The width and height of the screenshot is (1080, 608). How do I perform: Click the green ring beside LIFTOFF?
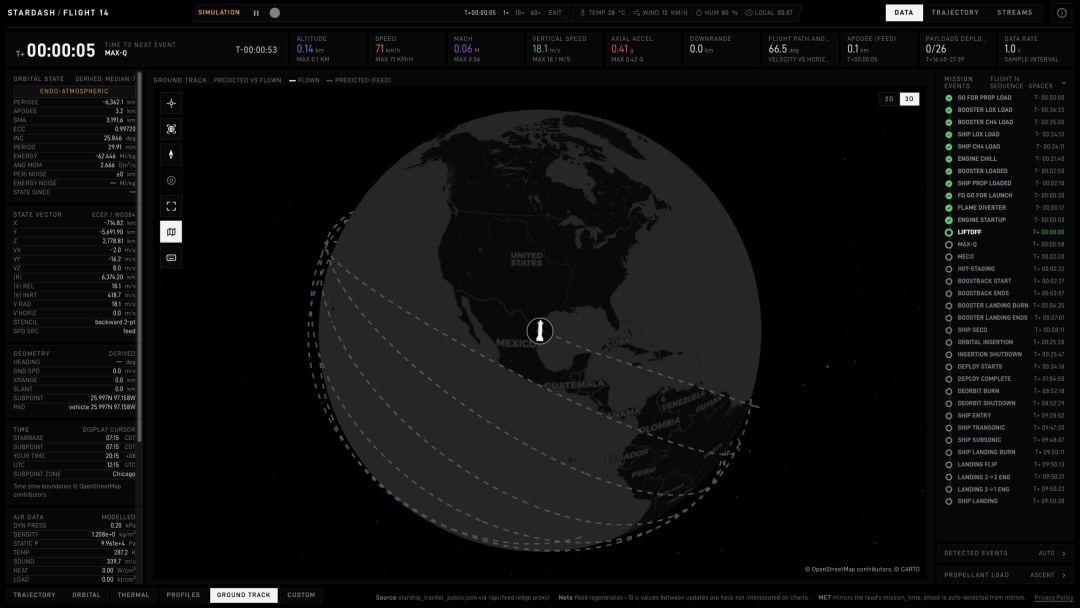[x=948, y=232]
